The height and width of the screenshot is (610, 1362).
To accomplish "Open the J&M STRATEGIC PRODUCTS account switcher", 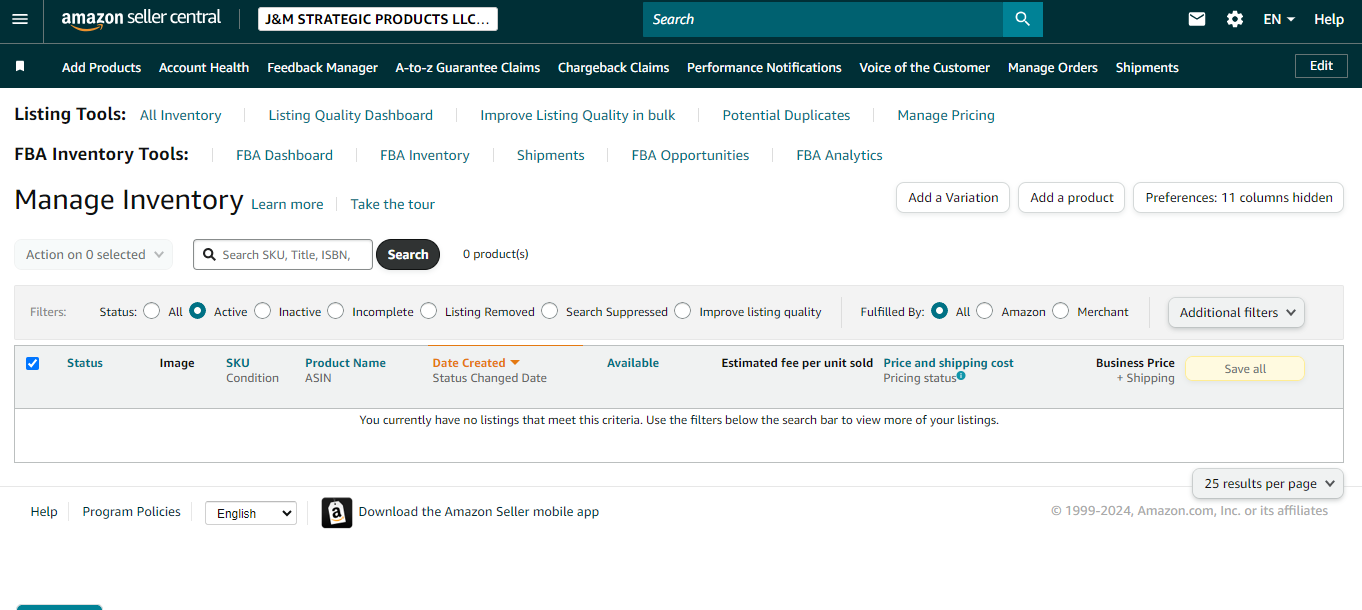I will click(377, 19).
